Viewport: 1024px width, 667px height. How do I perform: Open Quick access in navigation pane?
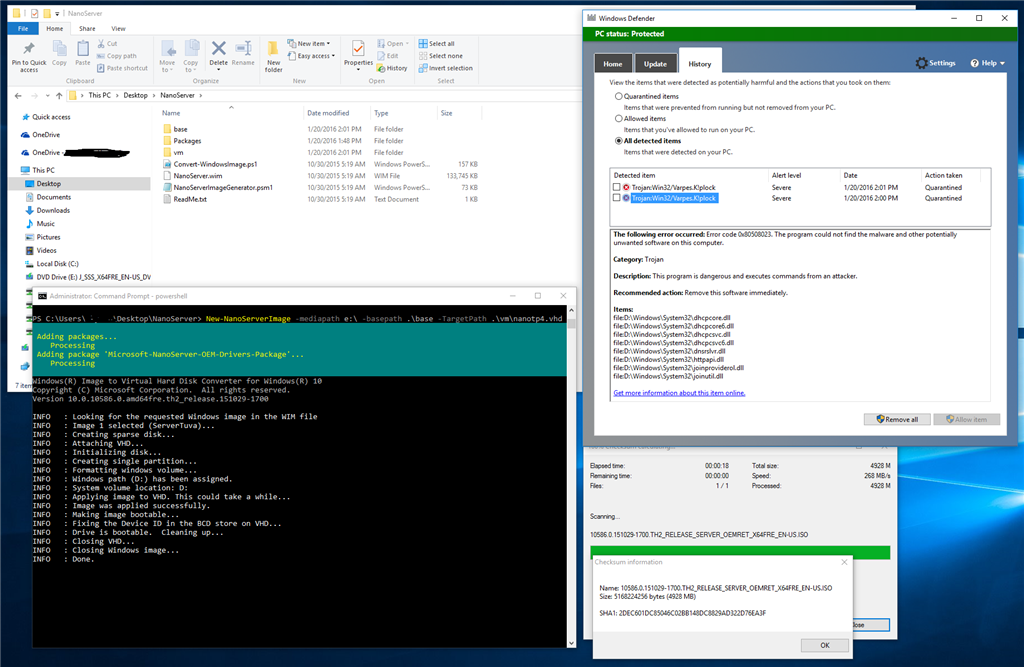(x=51, y=117)
